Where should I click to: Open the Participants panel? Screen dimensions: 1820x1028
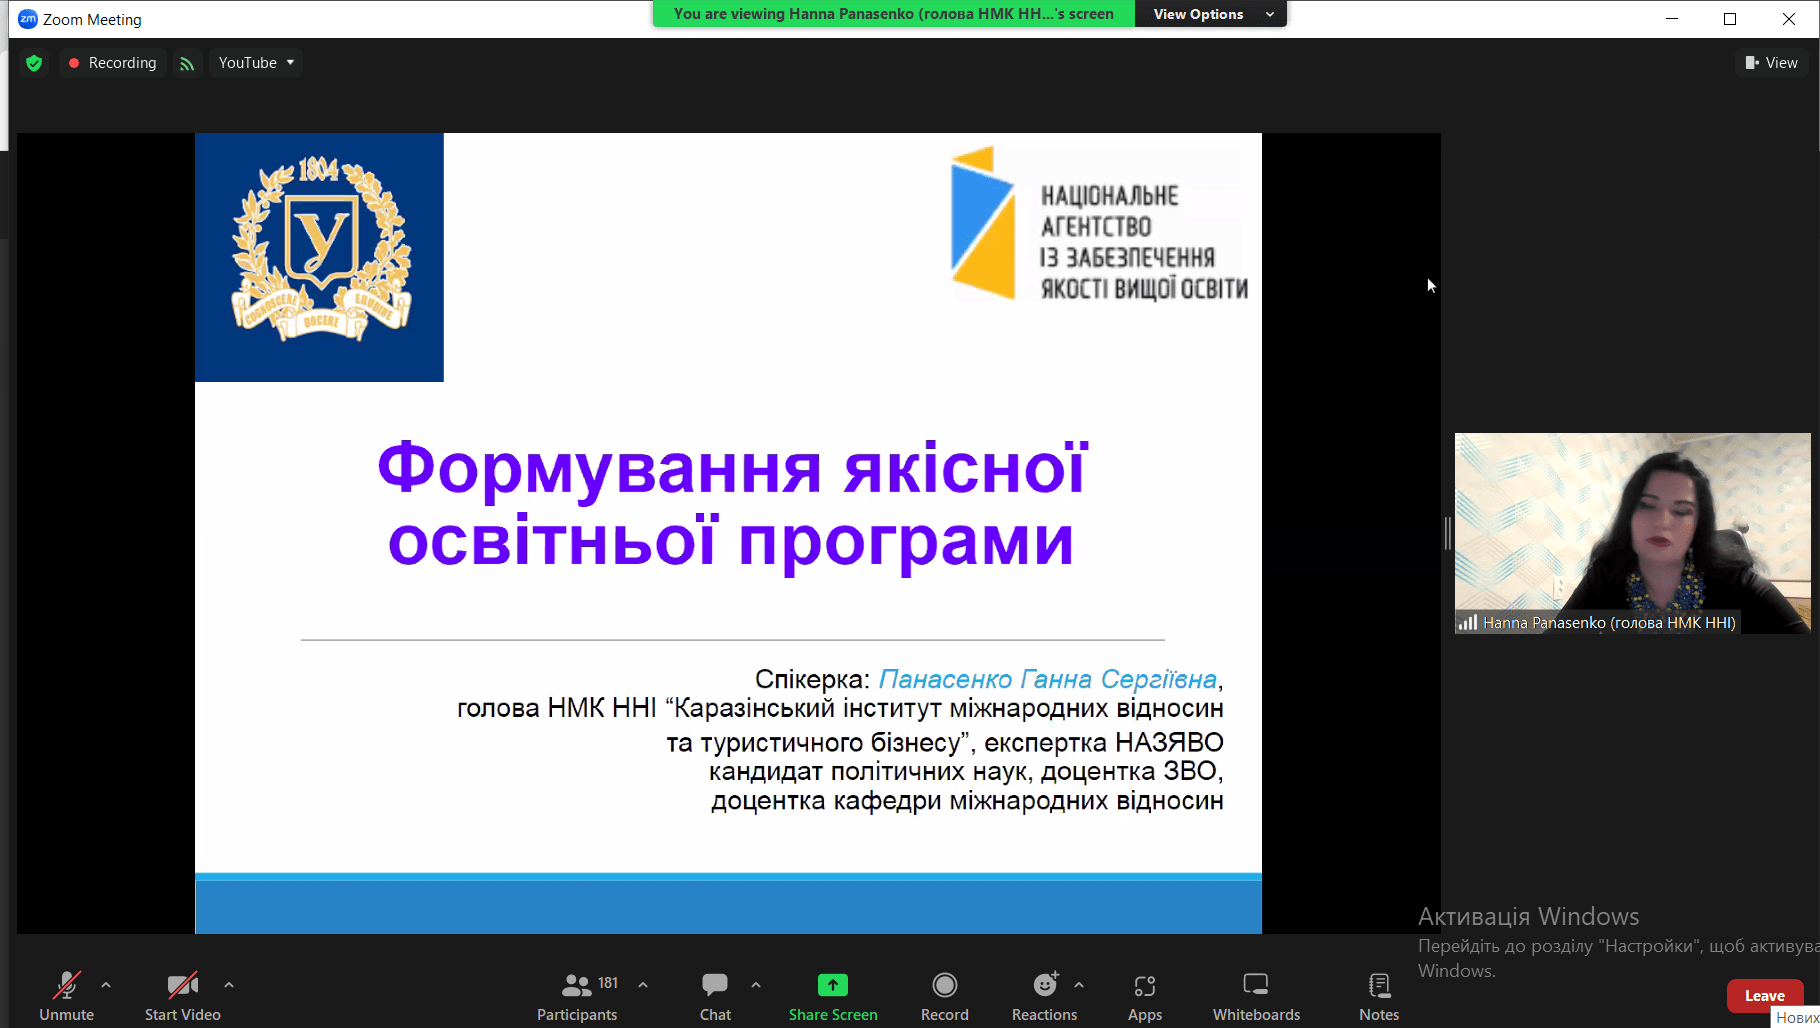point(577,996)
